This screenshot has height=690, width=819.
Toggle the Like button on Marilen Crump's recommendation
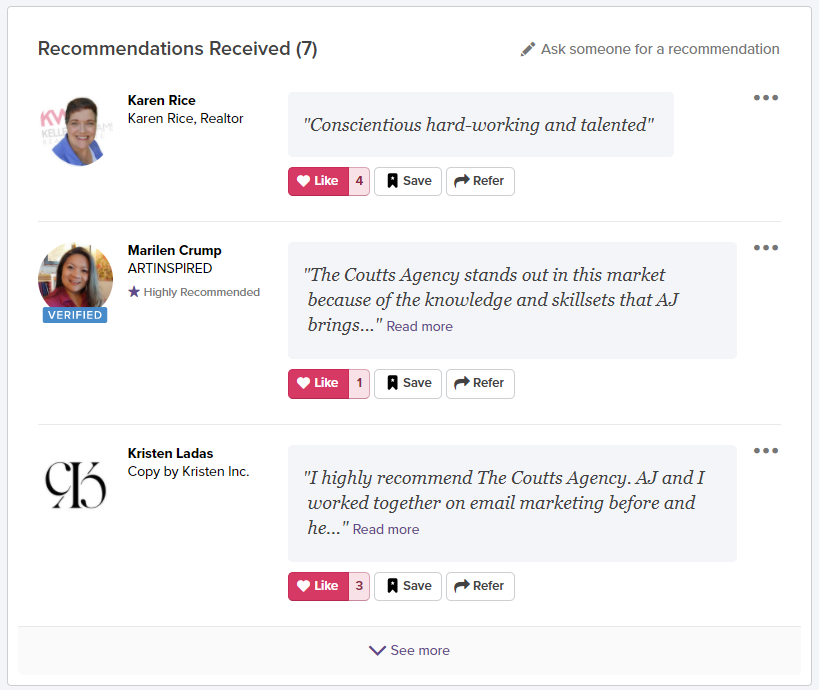[317, 383]
